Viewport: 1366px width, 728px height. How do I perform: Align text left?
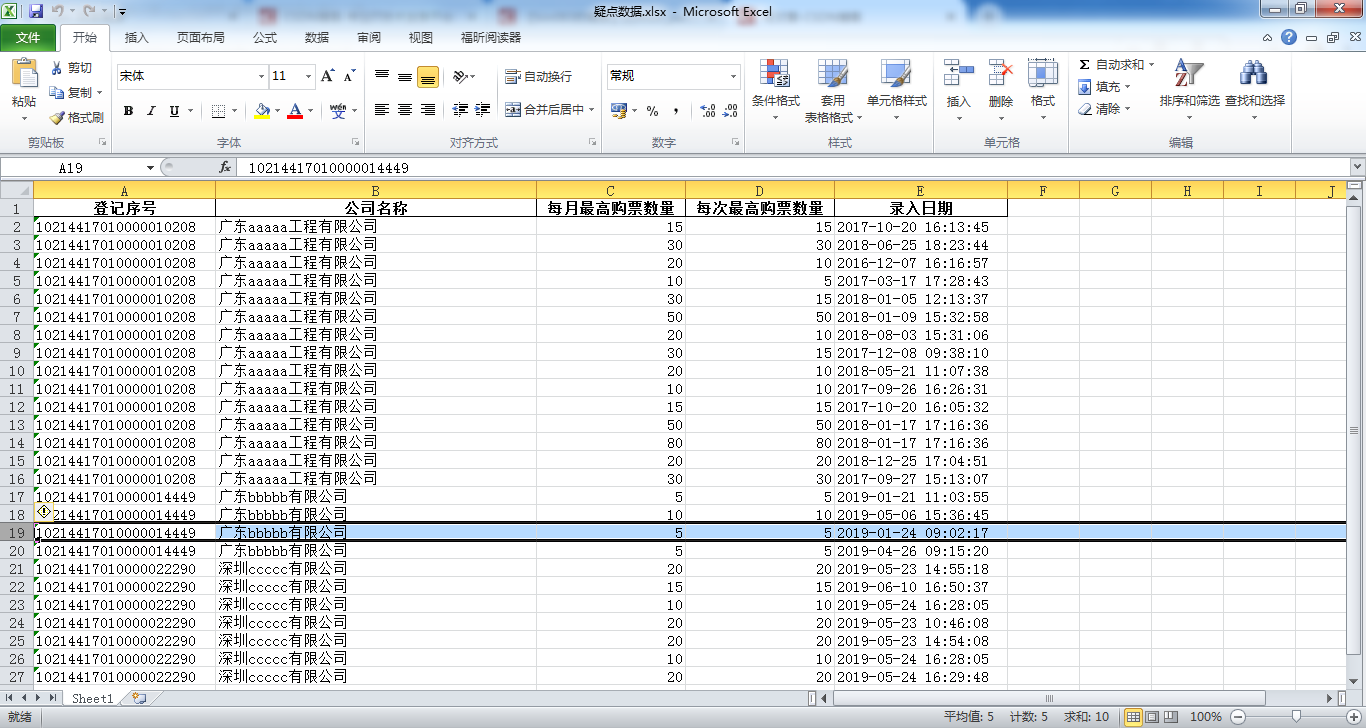pos(382,110)
